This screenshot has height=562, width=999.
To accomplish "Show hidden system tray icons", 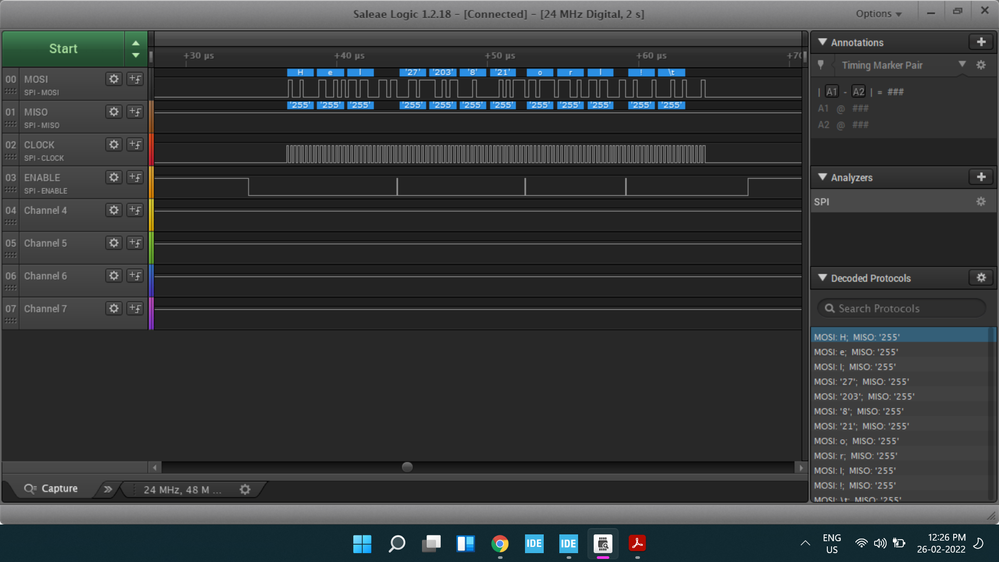I will click(805, 544).
